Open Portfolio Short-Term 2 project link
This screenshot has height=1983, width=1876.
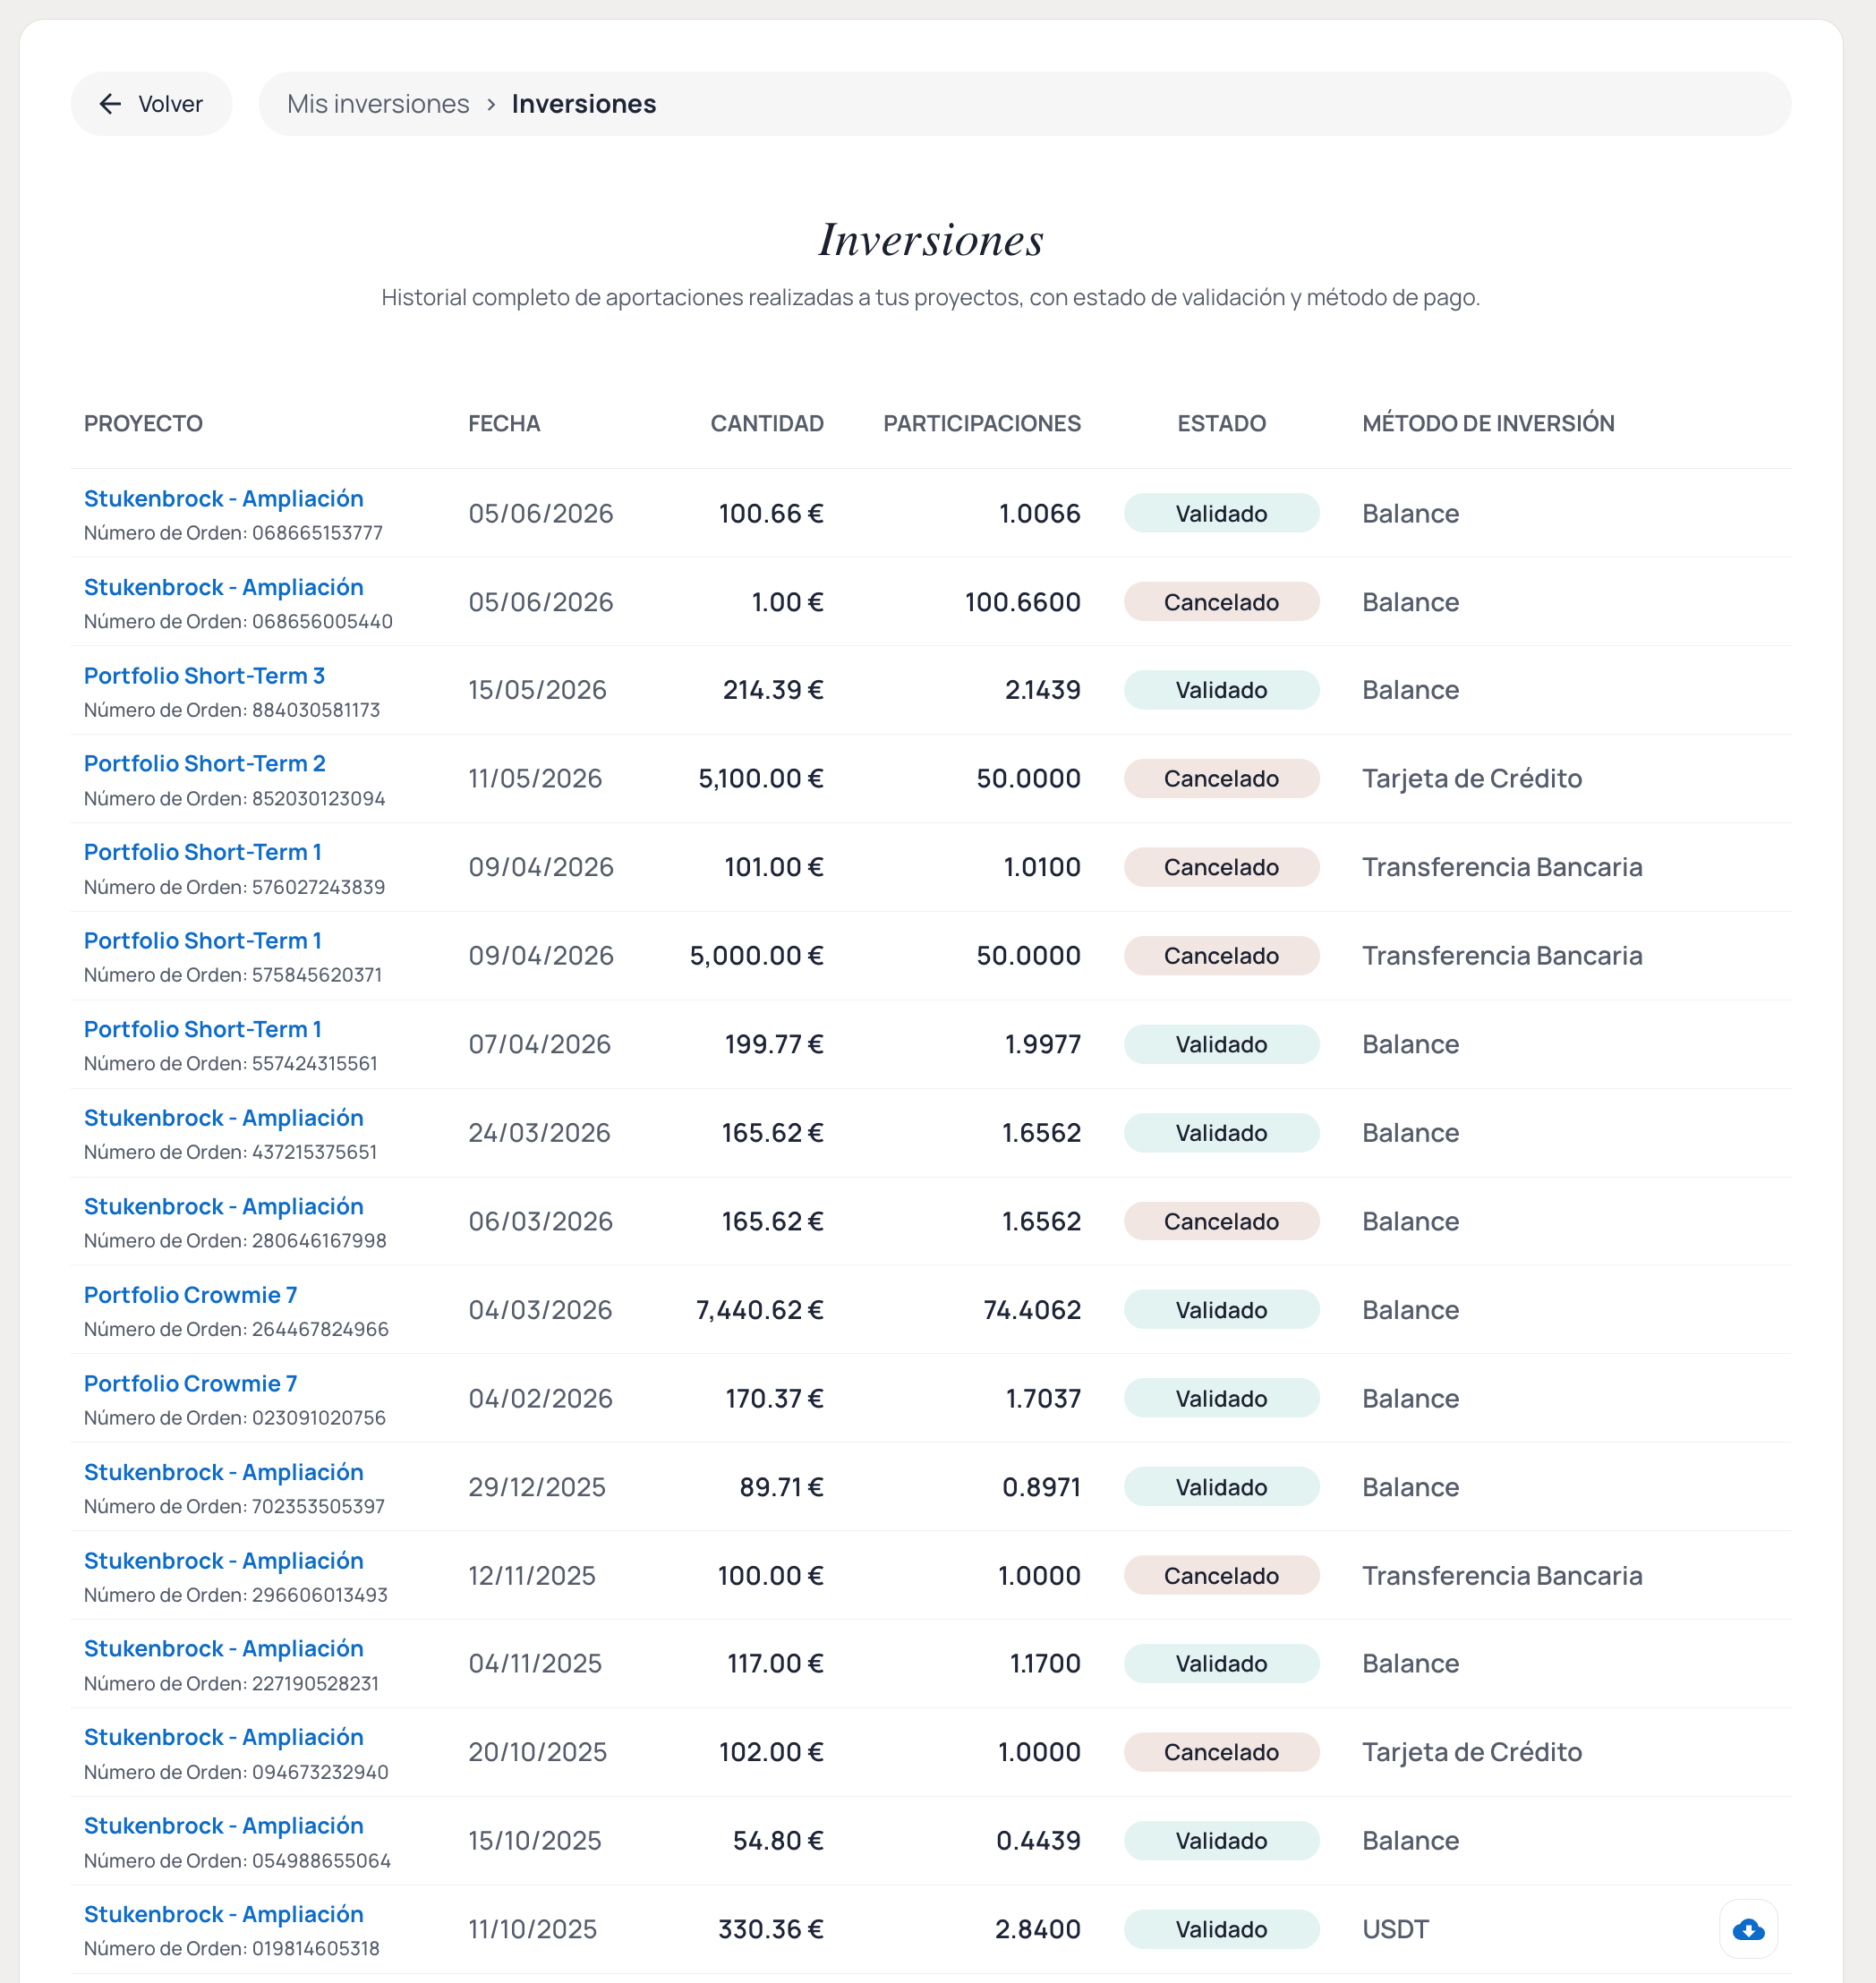click(204, 763)
